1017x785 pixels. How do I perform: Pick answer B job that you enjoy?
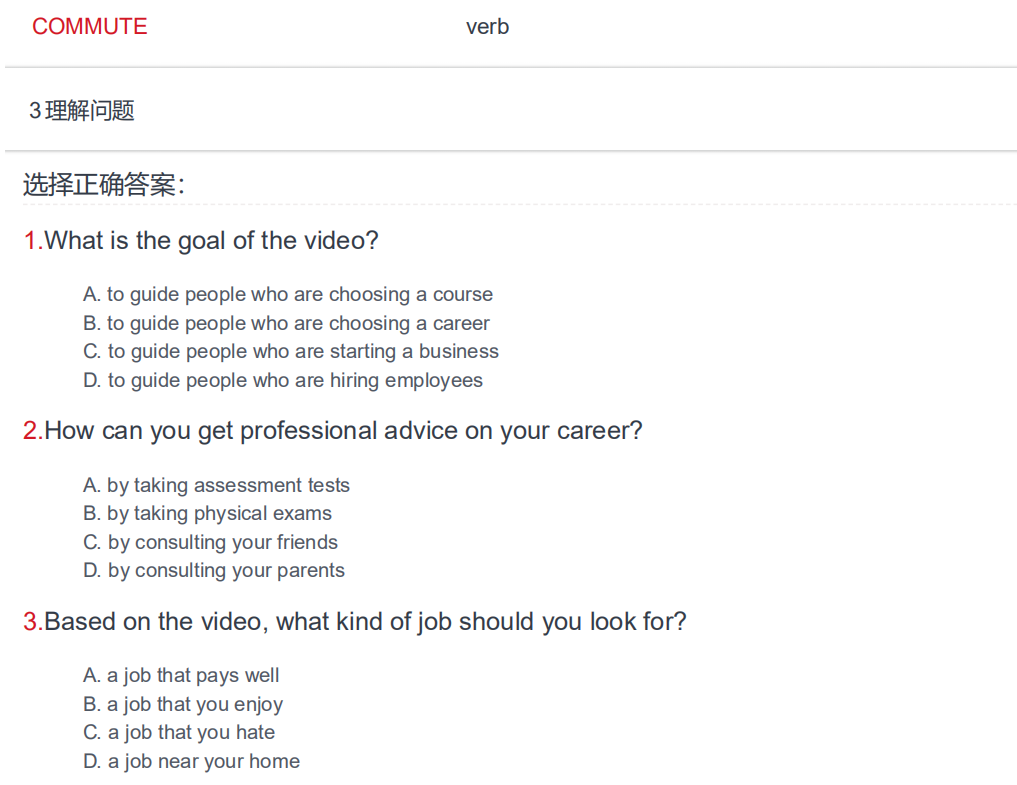click(x=183, y=704)
